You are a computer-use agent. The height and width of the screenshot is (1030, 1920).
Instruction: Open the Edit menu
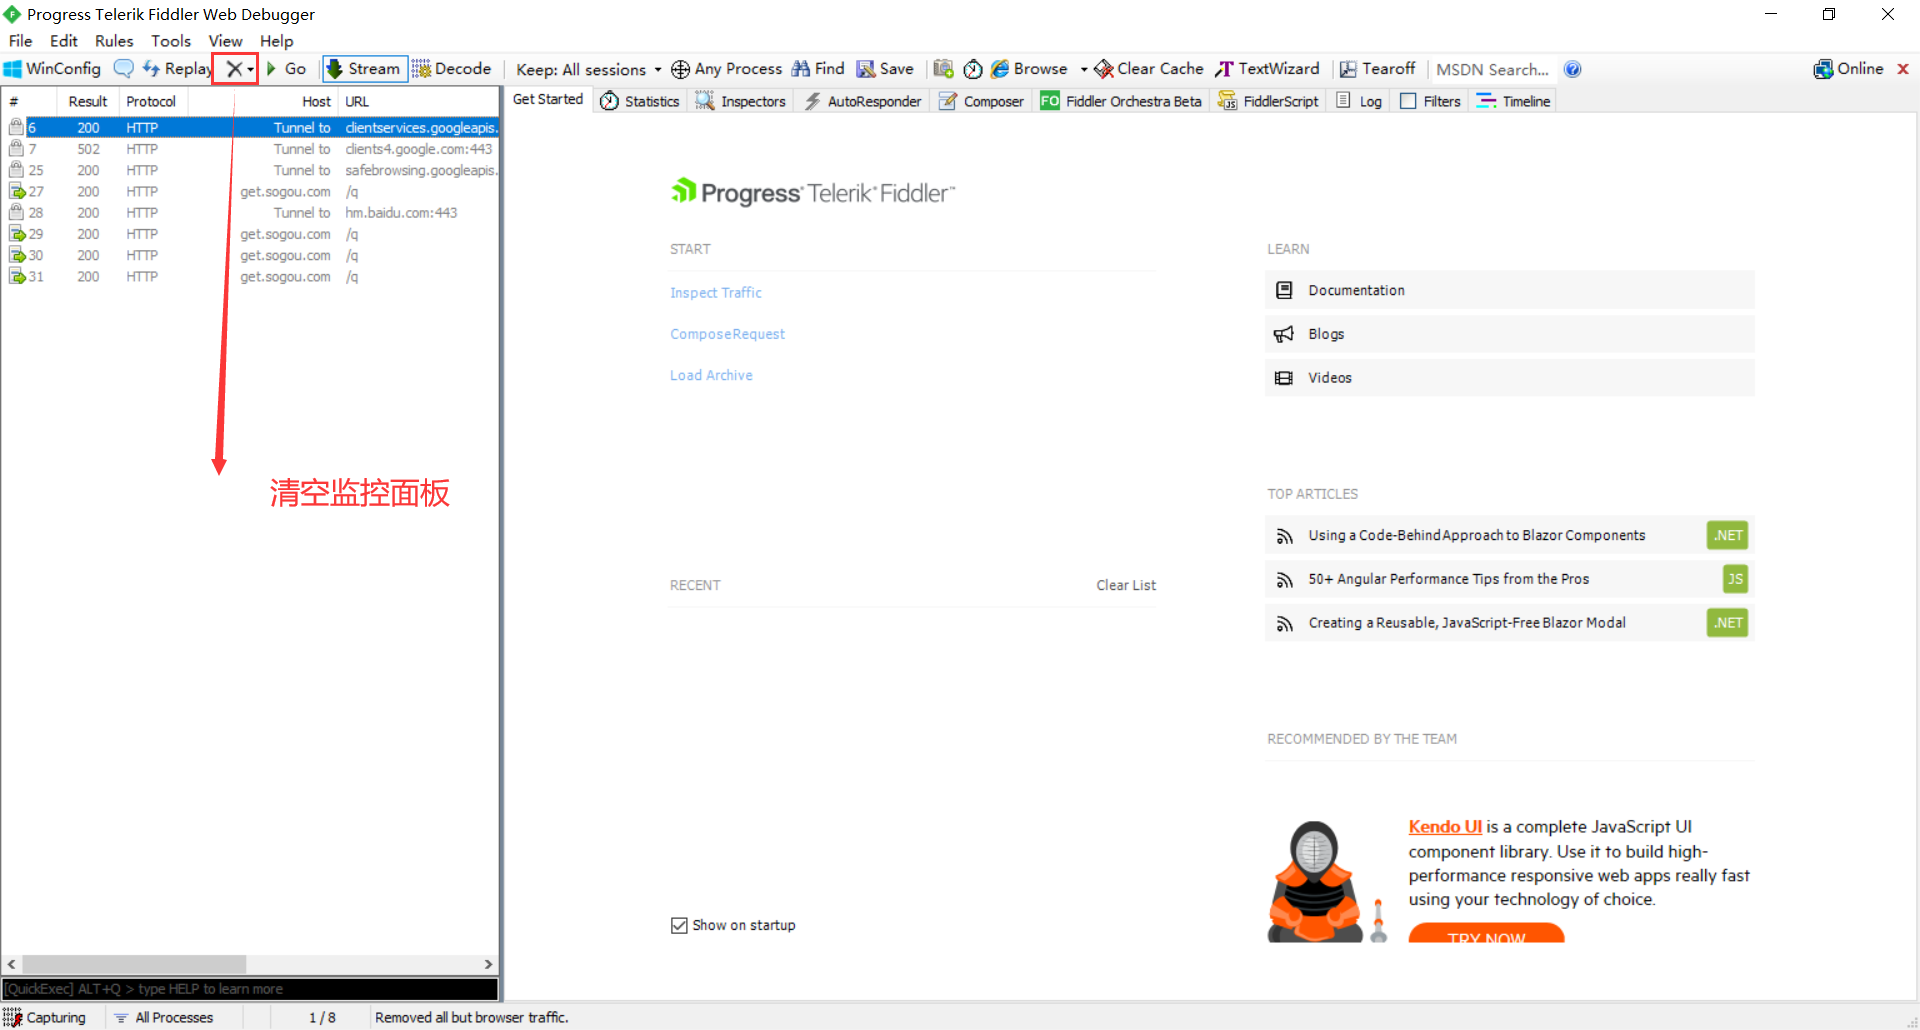[x=64, y=41]
